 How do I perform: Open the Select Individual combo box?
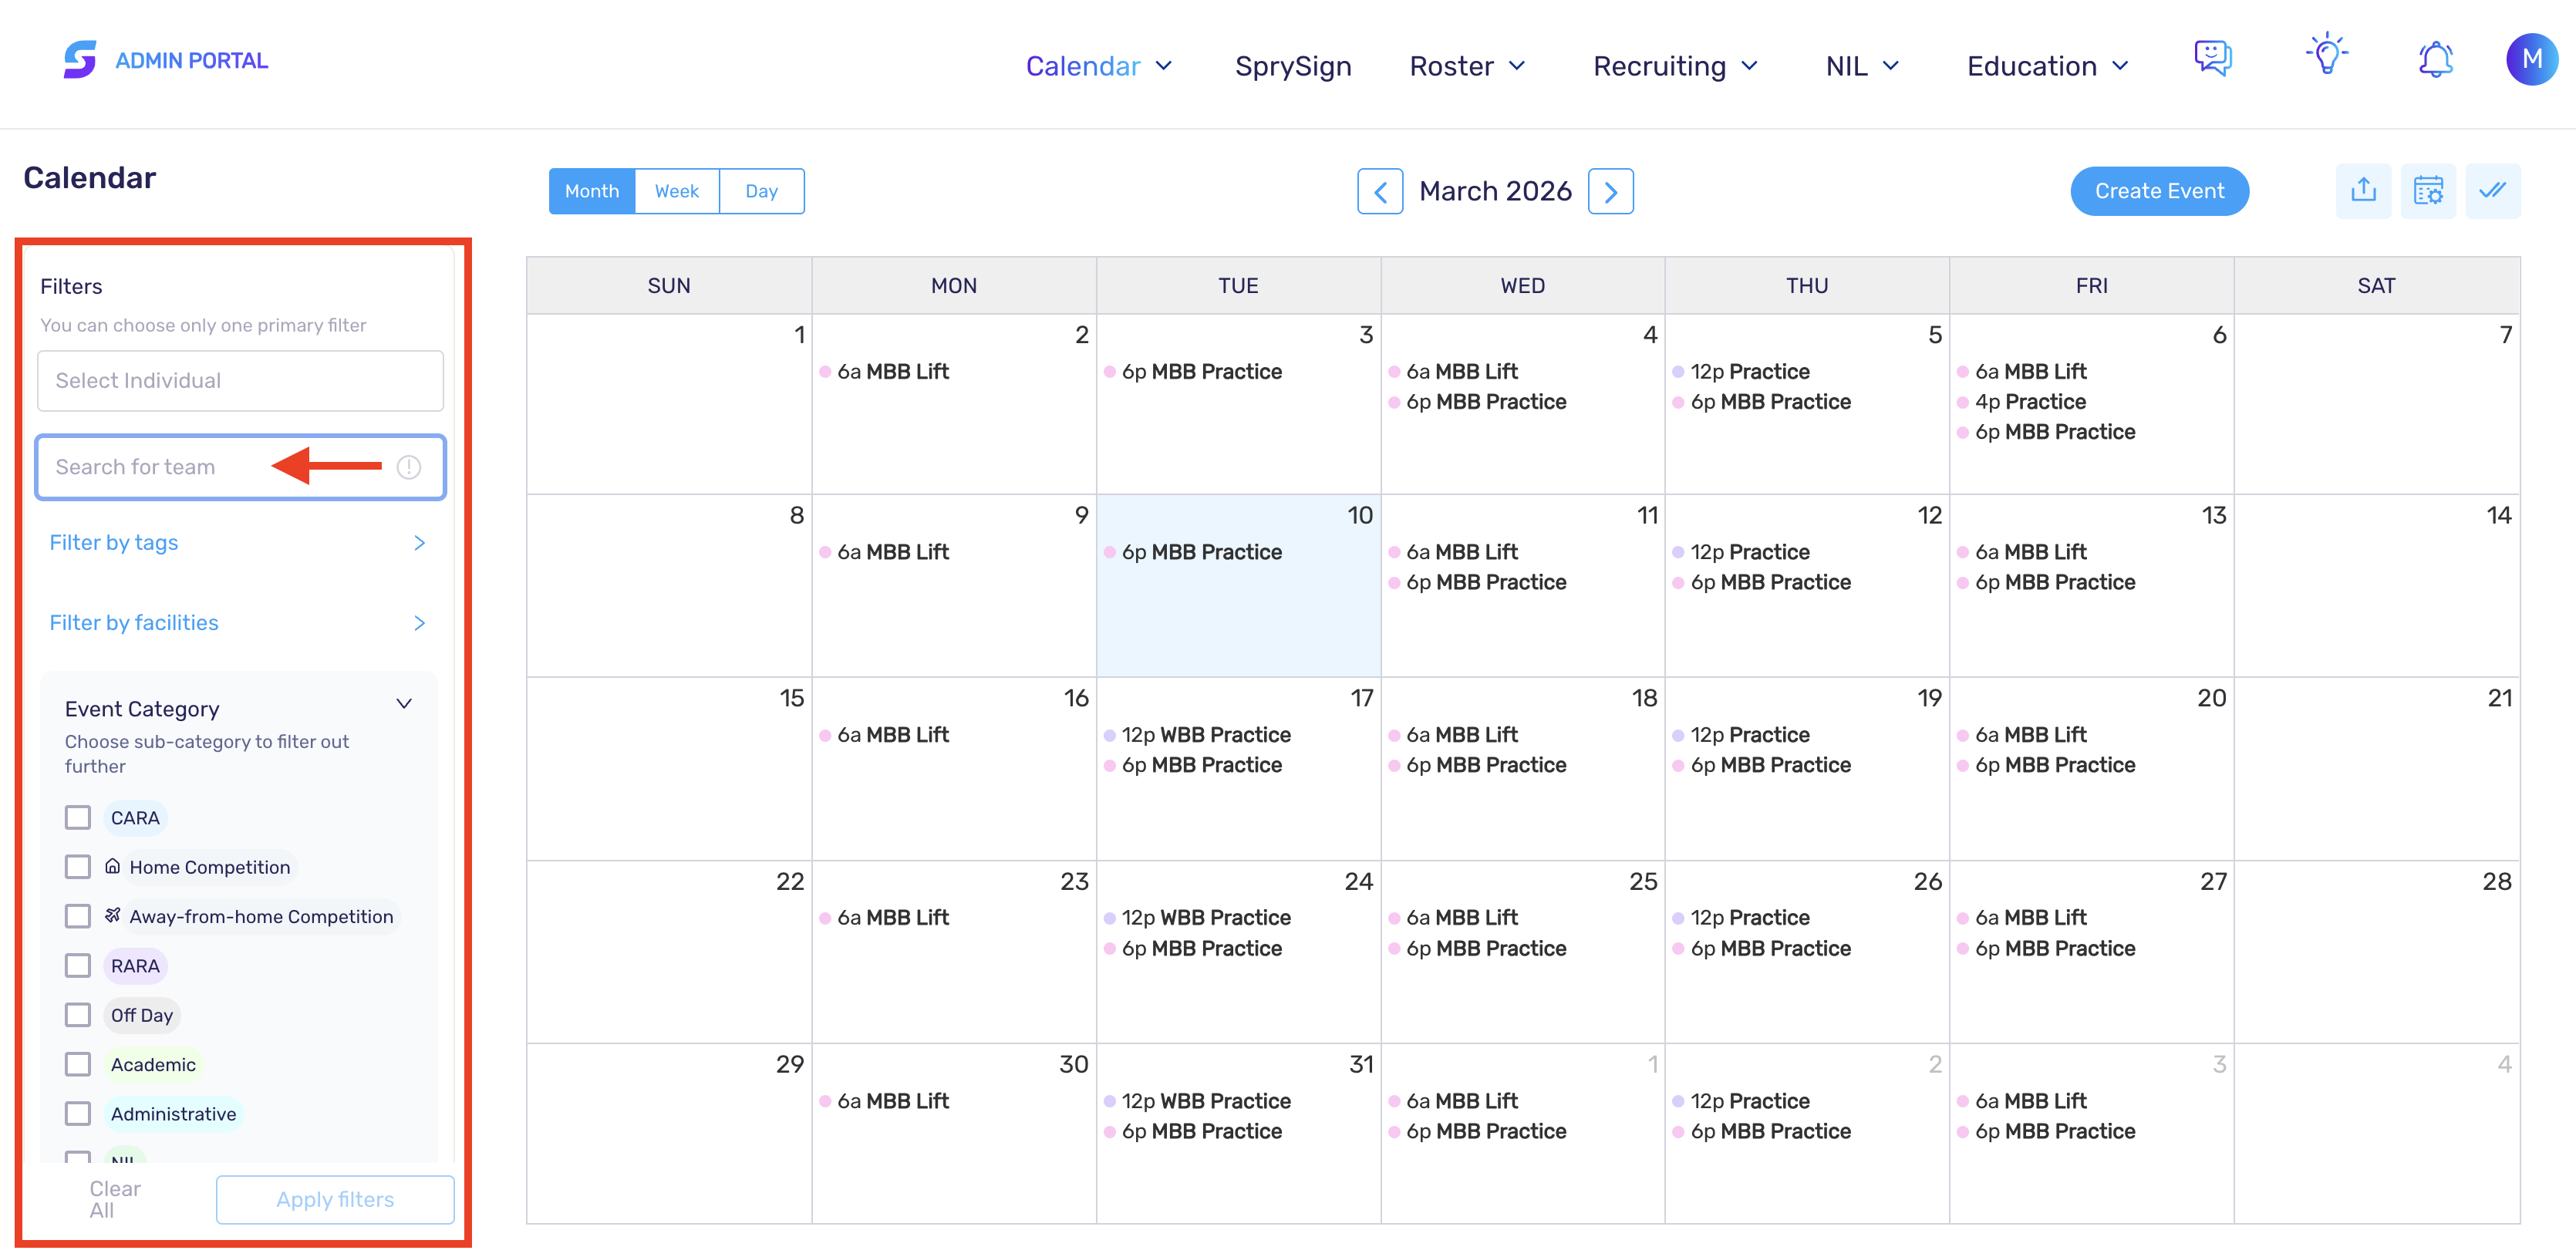[x=240, y=380]
